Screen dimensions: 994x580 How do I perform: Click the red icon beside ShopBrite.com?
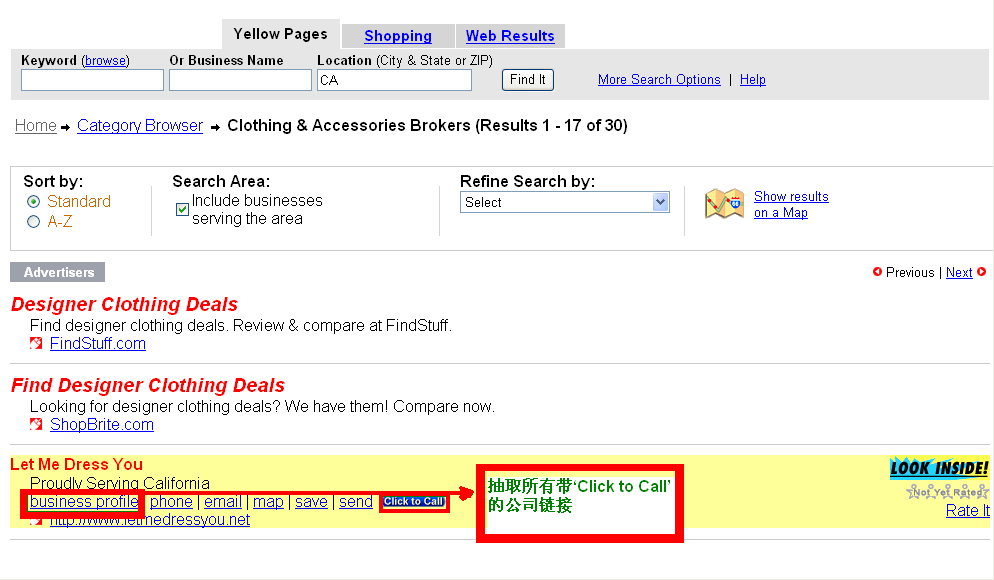36,425
